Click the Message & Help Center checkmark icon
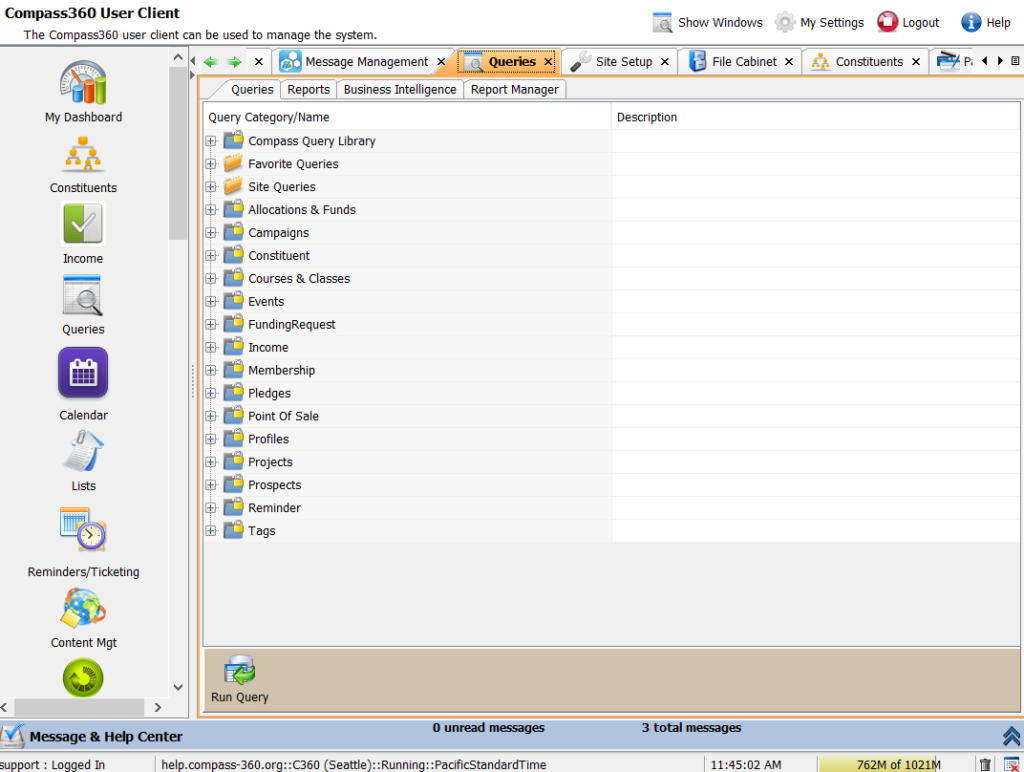Screen dimensions: 1024x772 tap(12, 736)
